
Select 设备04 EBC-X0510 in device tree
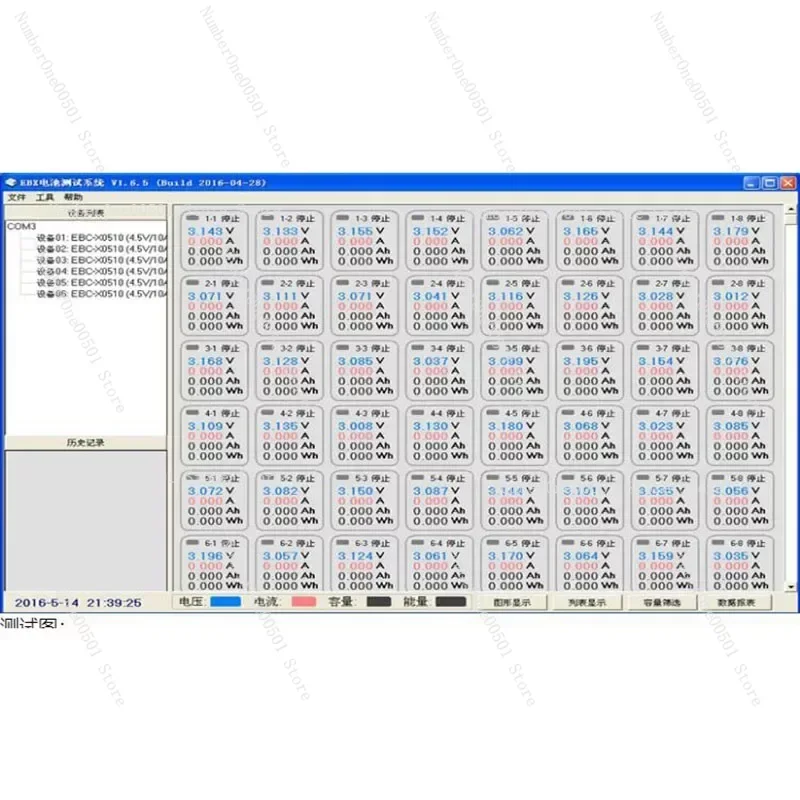pos(102,271)
